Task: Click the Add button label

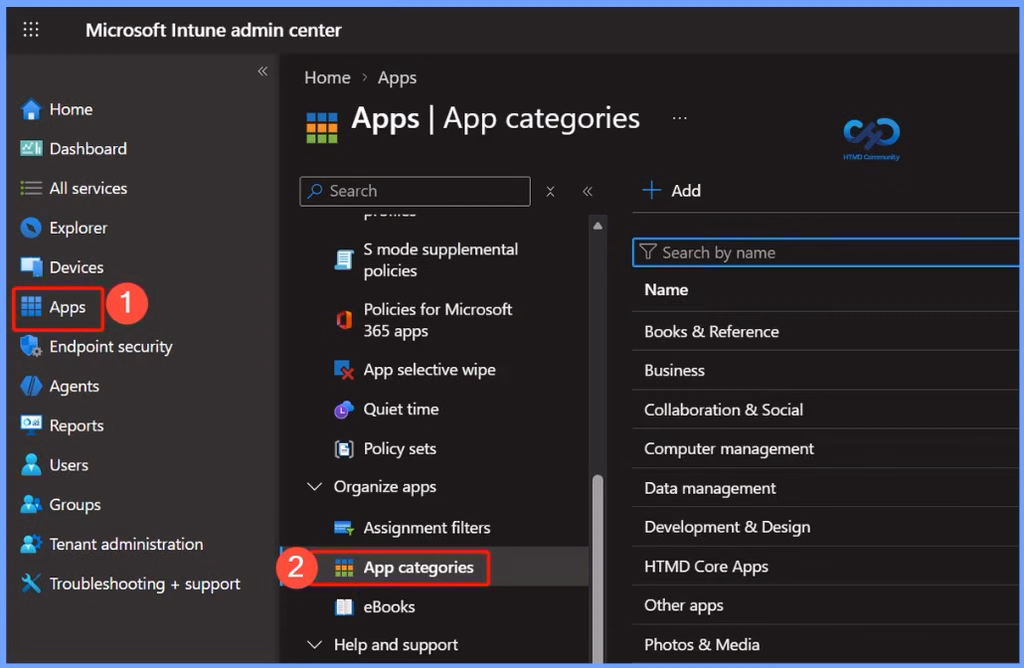Action: [x=686, y=191]
